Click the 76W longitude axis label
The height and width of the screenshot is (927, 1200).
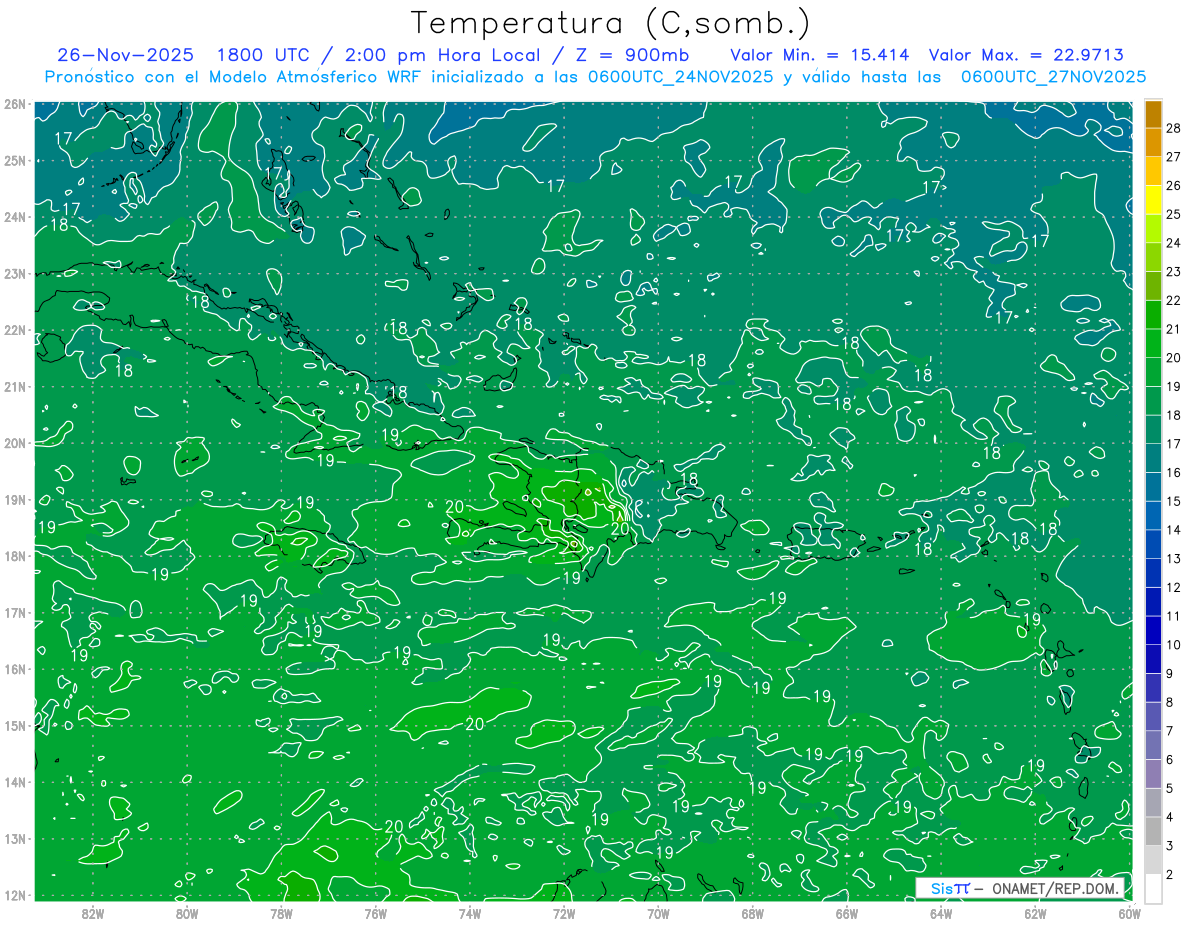click(375, 912)
